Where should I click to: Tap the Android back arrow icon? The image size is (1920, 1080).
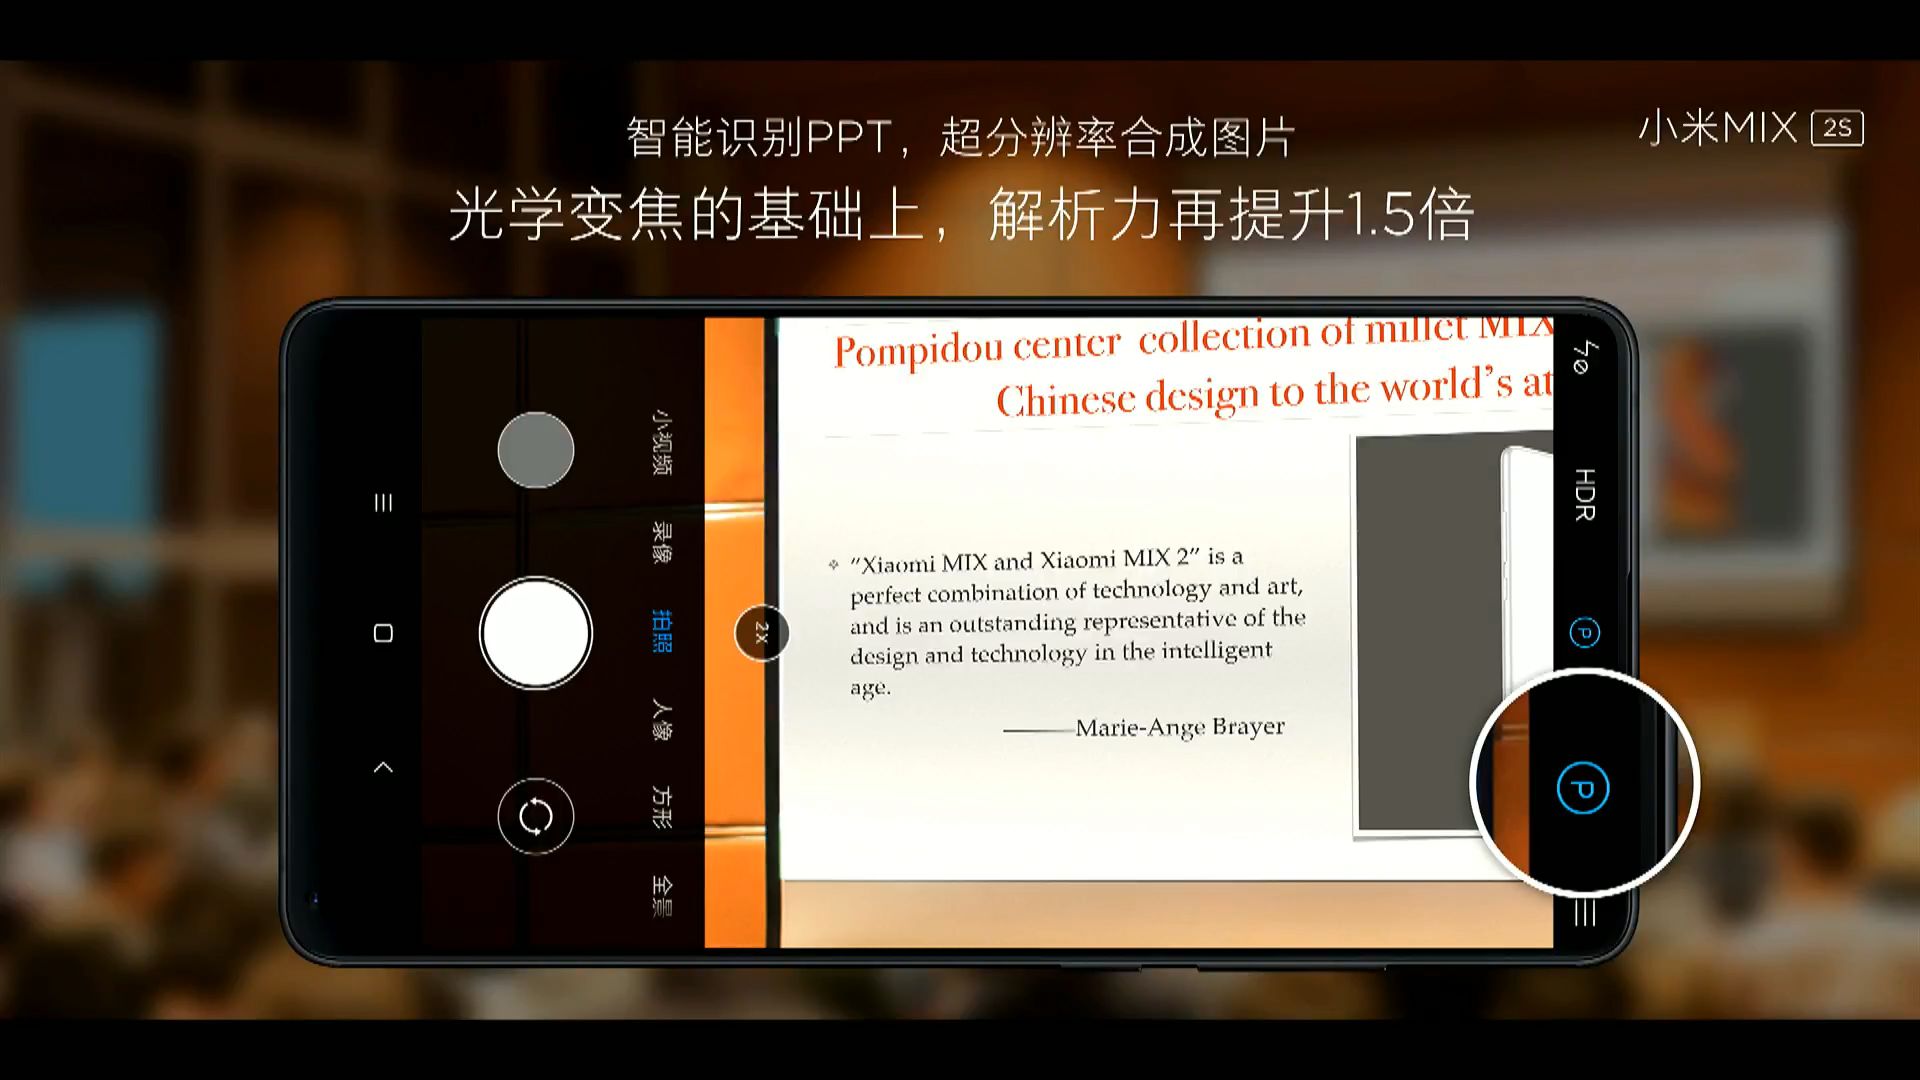(383, 768)
